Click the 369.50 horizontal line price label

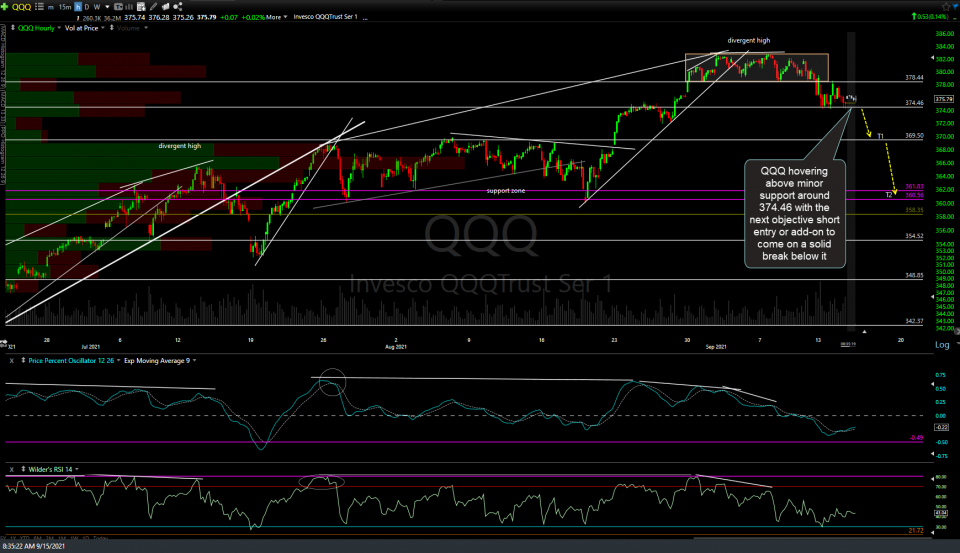click(x=914, y=136)
